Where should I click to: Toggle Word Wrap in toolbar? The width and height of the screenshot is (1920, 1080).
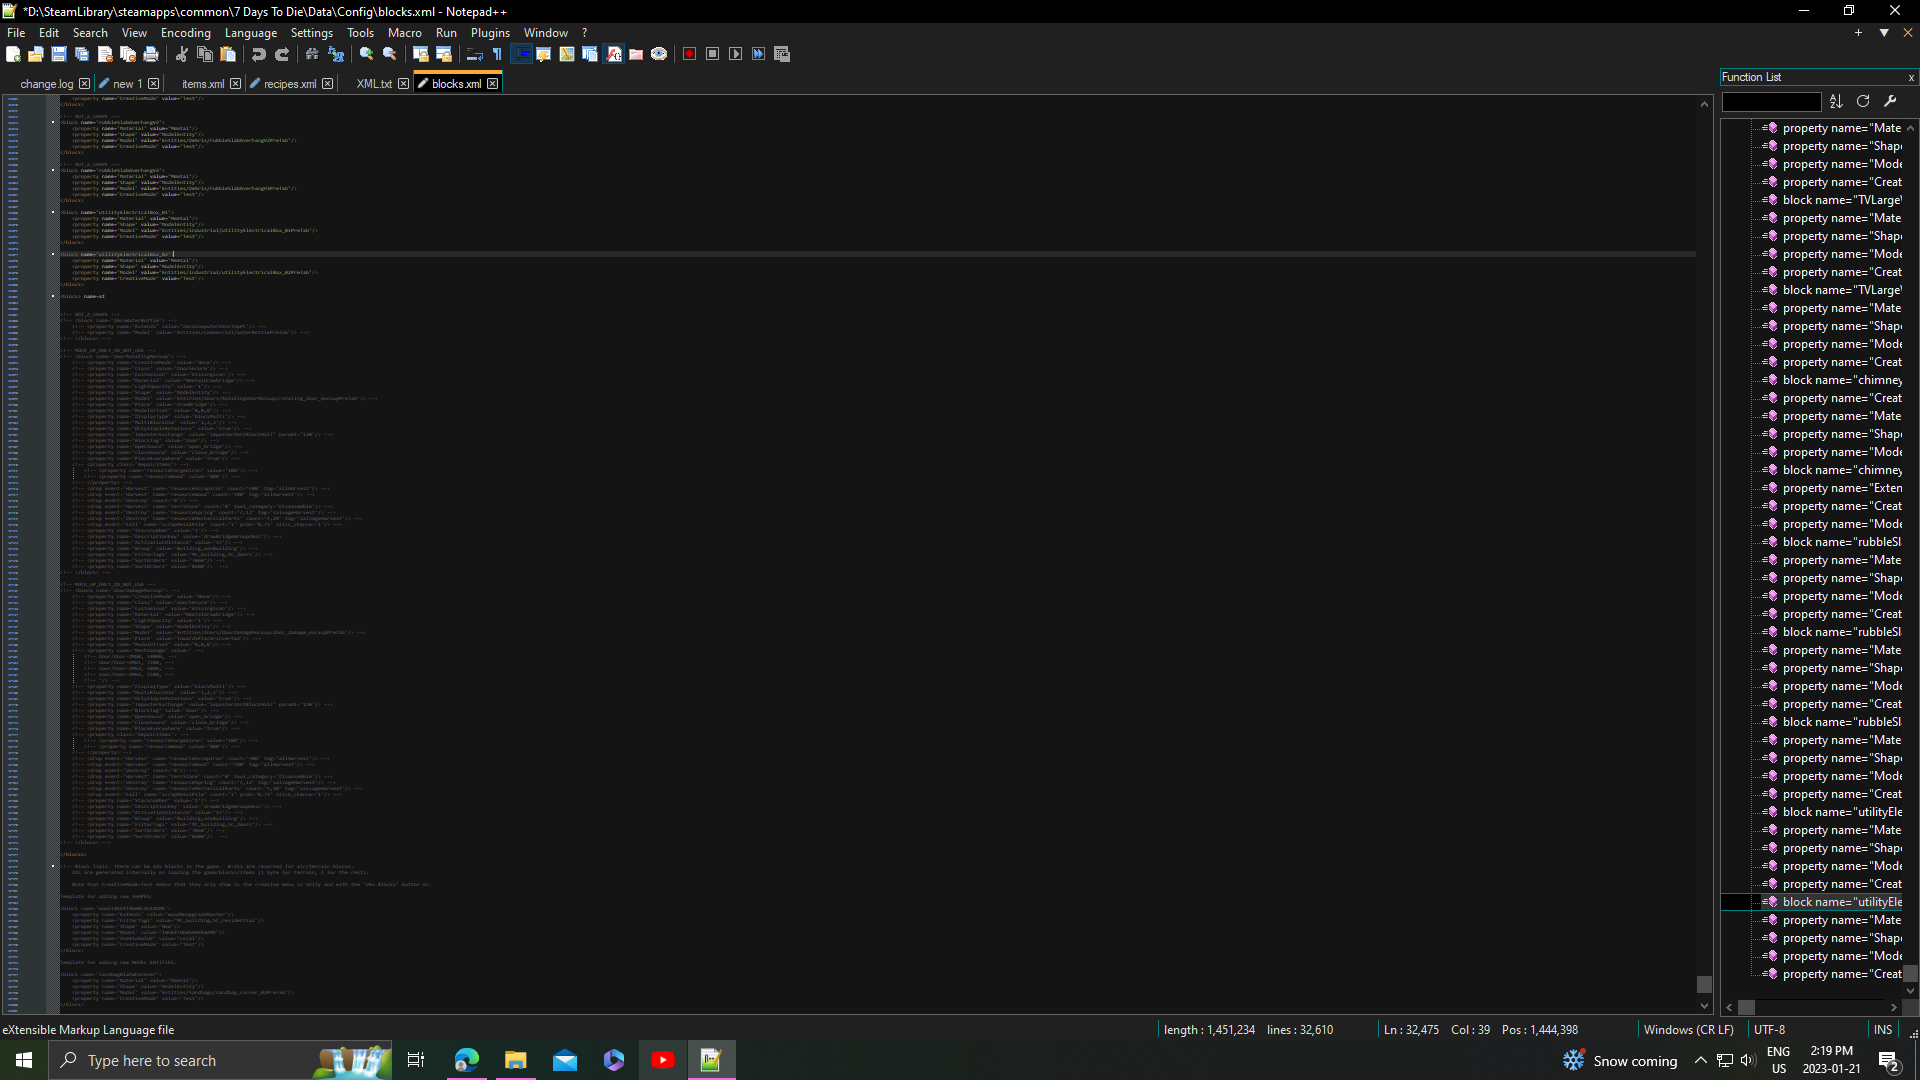coord(475,54)
